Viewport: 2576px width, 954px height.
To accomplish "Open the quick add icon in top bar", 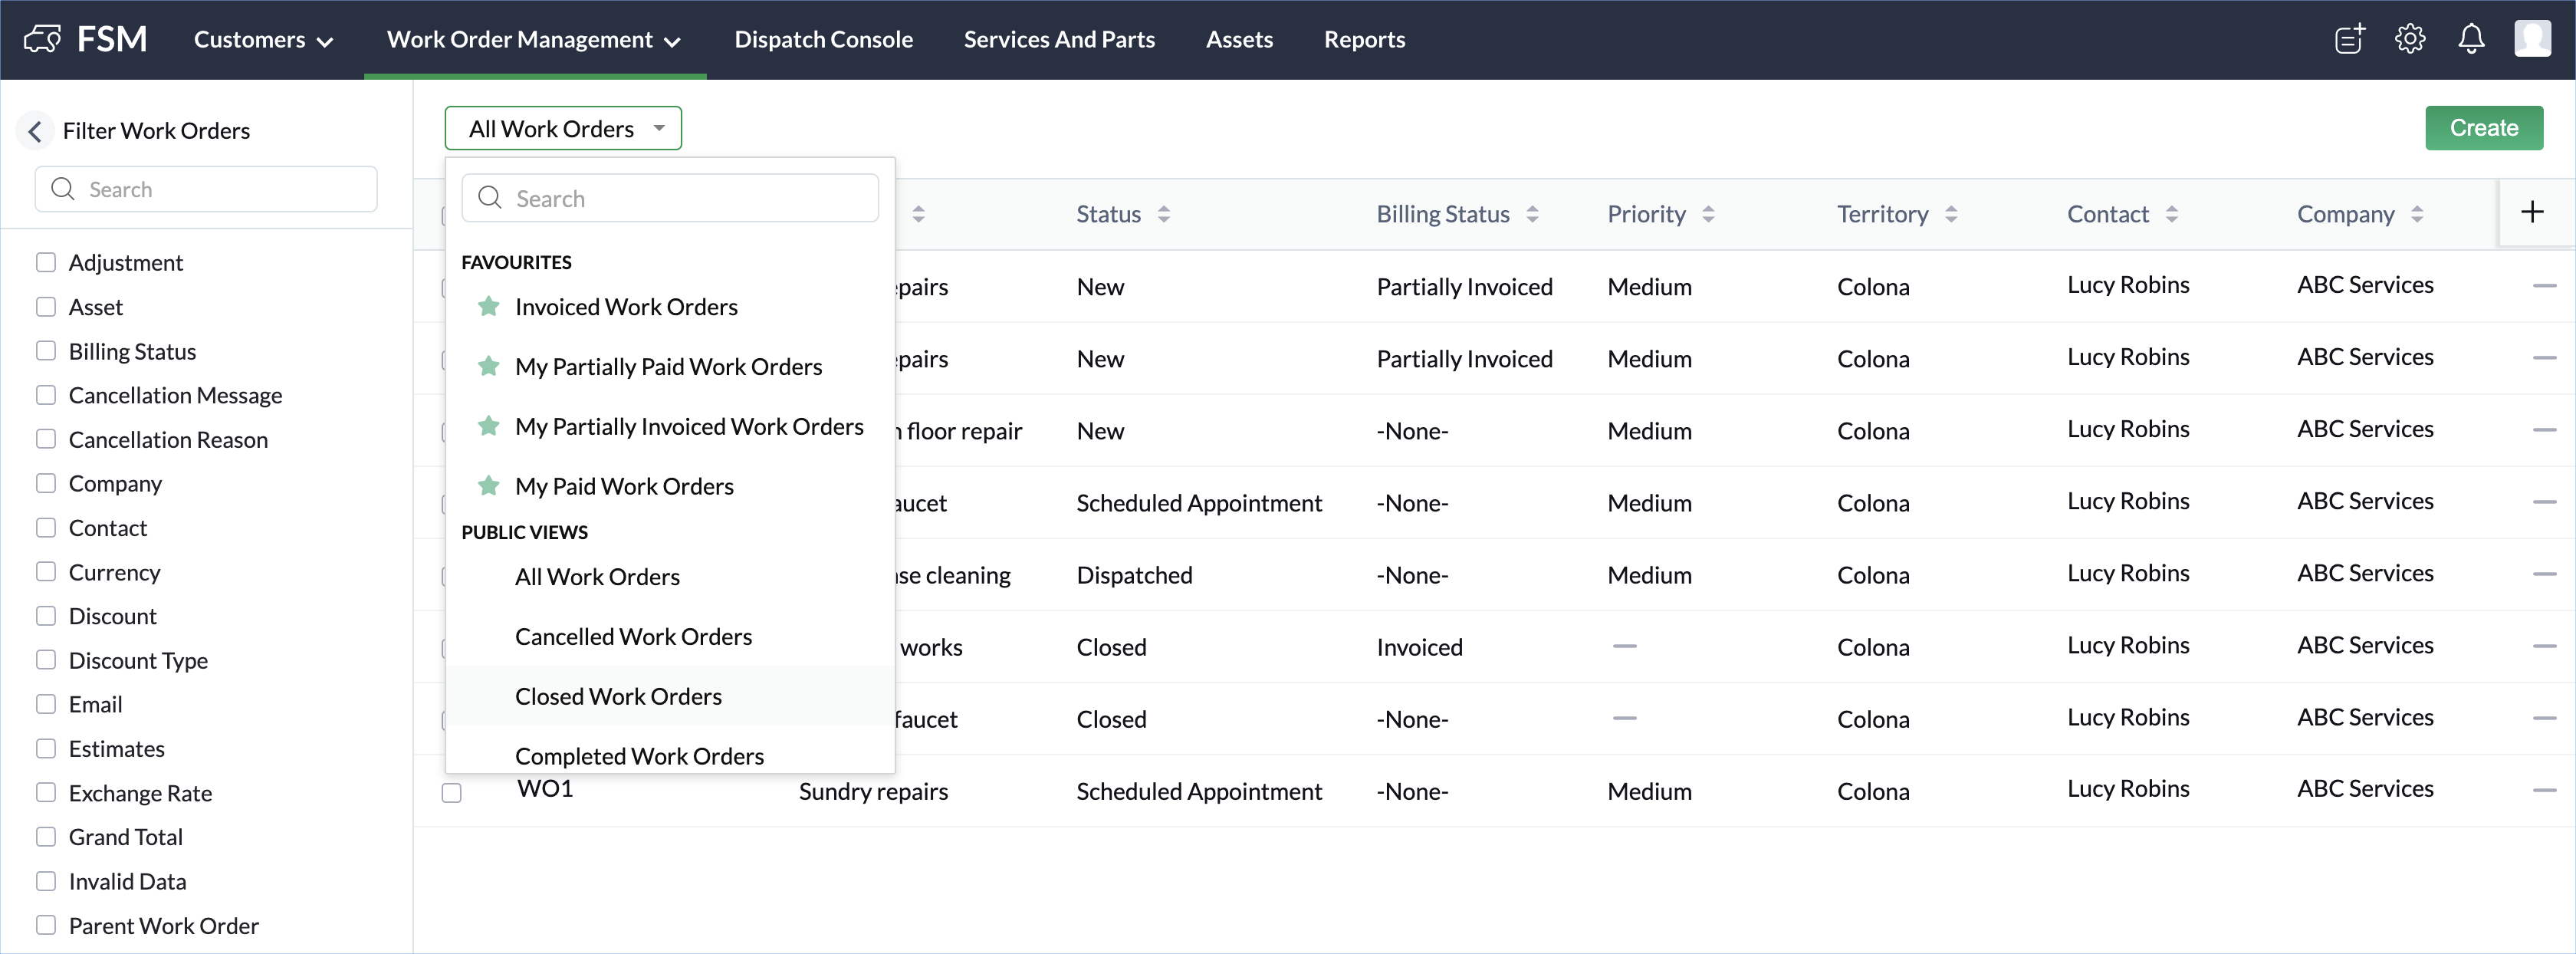I will click(x=2349, y=39).
